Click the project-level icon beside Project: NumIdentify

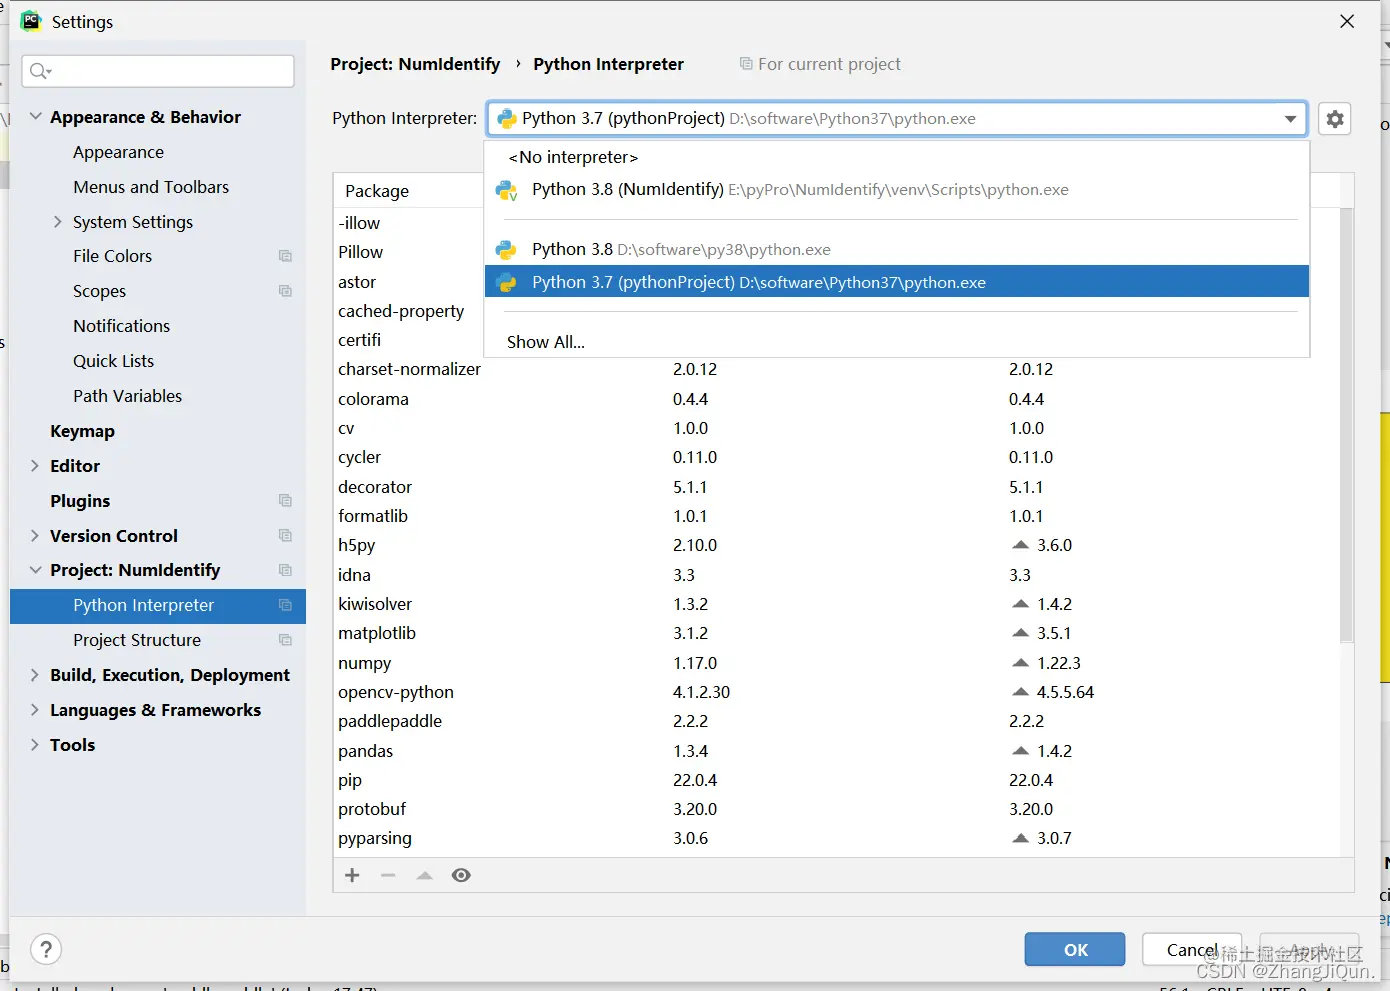(x=285, y=570)
